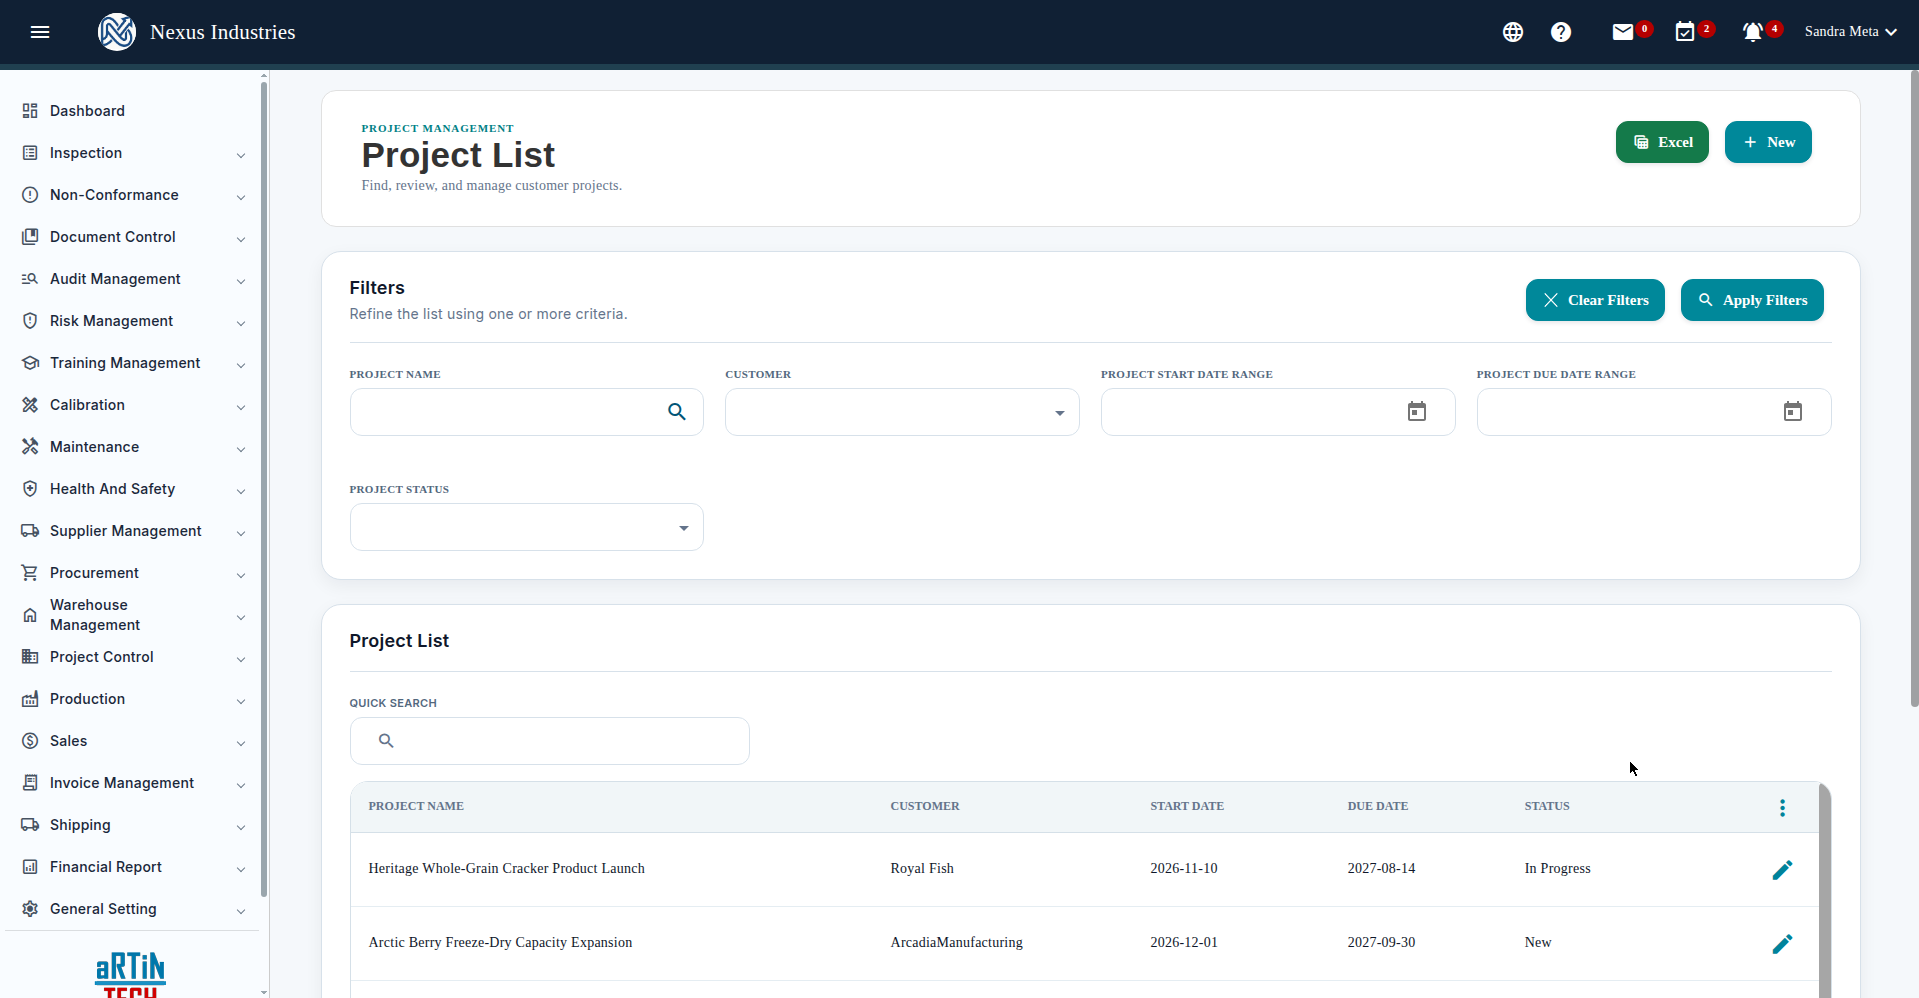Expand the General Setting menu chevron

pyautogui.click(x=241, y=911)
